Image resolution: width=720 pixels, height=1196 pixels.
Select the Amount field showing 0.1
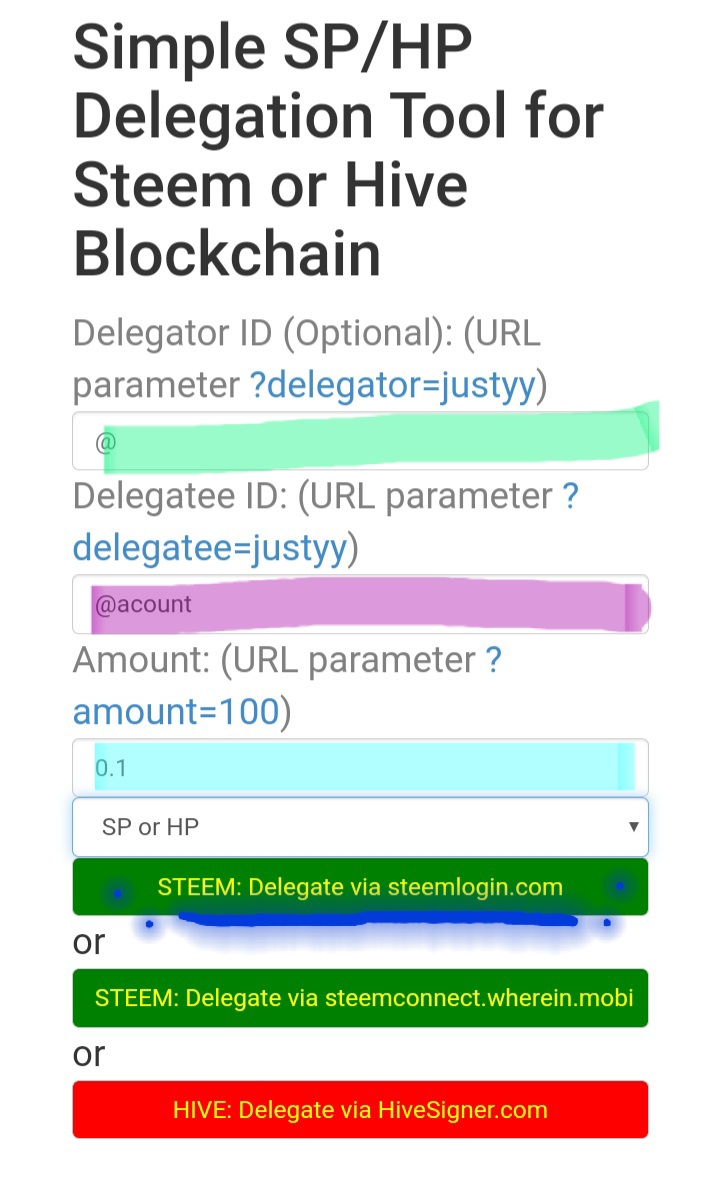[x=360, y=767]
